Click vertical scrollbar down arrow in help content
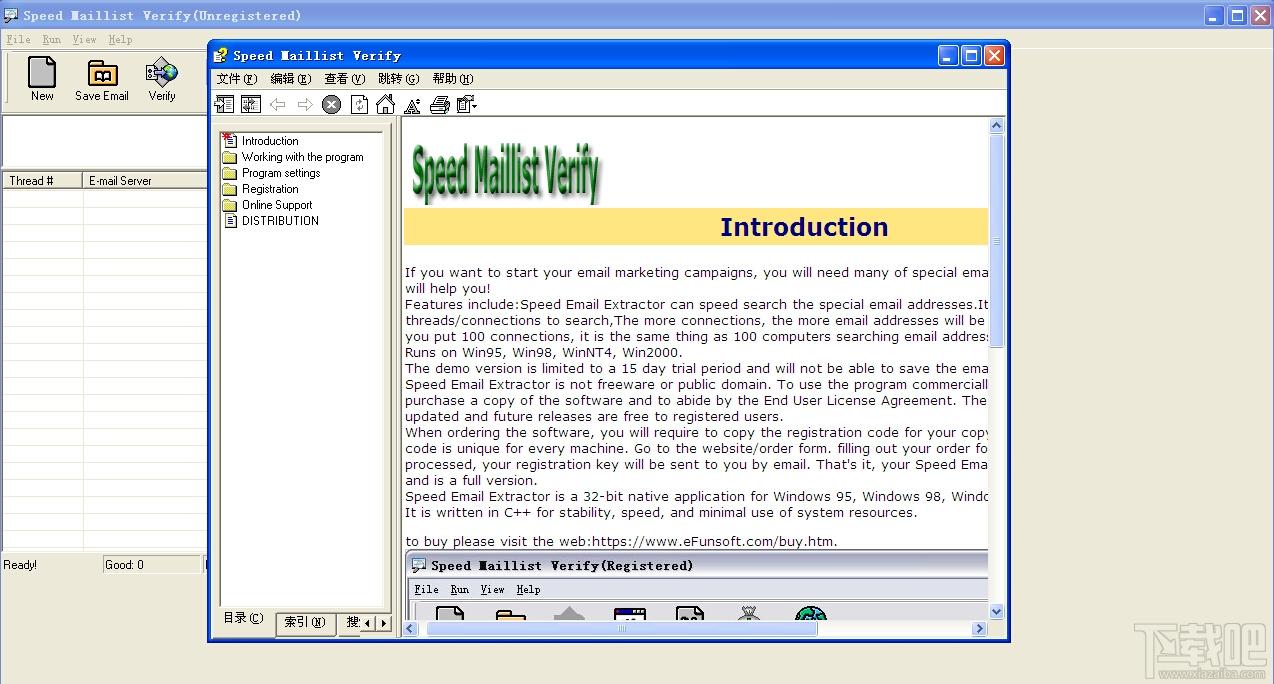 [996, 611]
